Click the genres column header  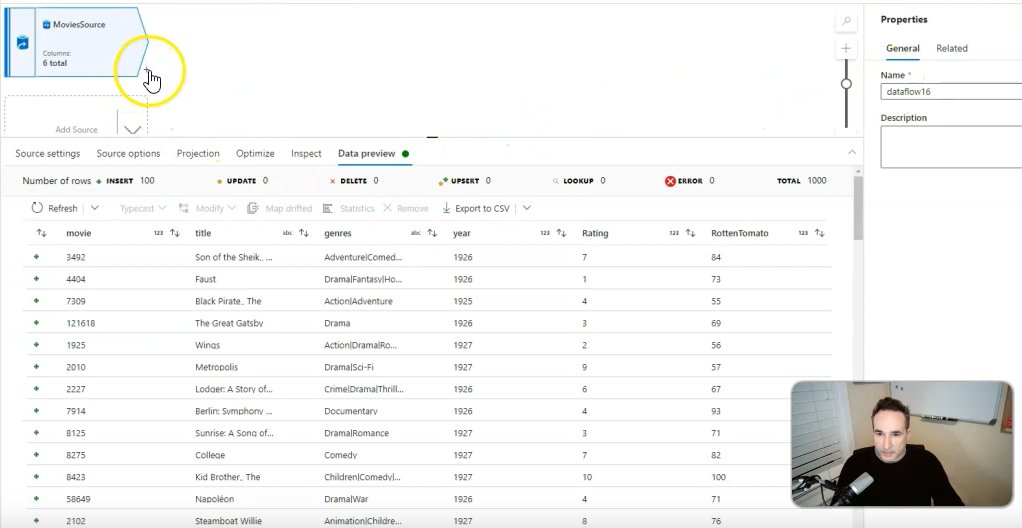[338, 233]
